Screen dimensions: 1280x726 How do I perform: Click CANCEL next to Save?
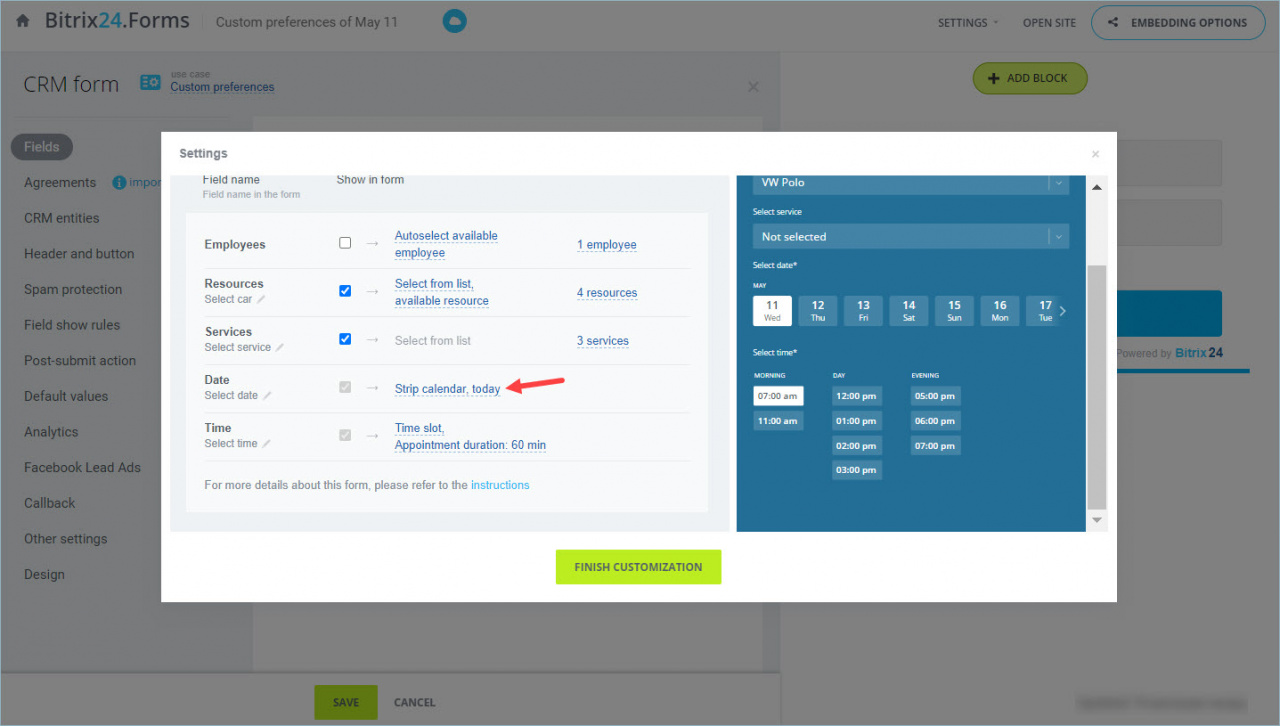(415, 702)
